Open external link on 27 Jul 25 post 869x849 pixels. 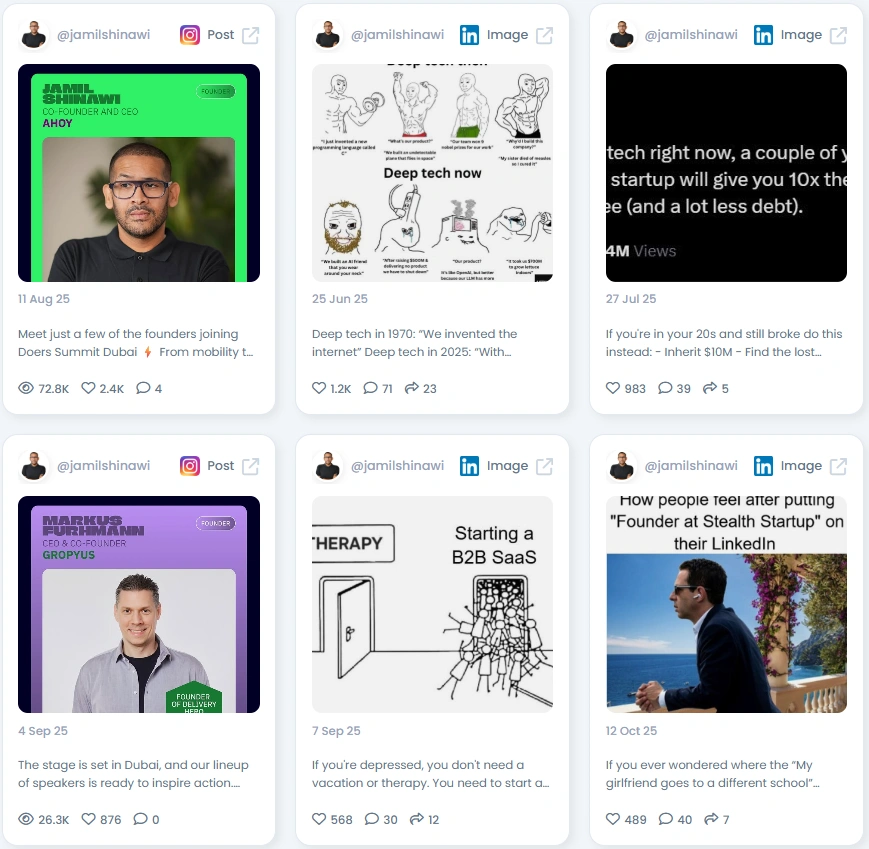838,35
